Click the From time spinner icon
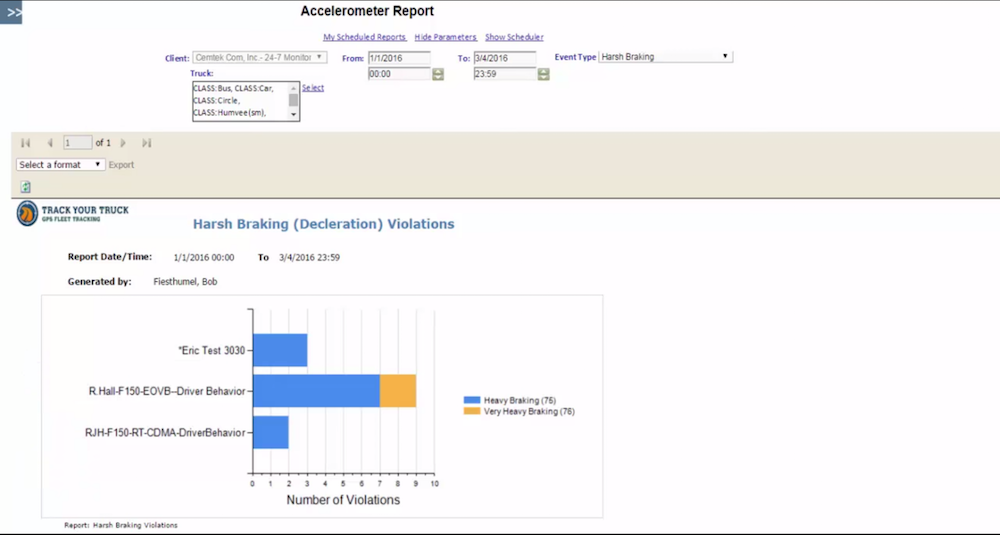1000x535 pixels. pos(438,74)
